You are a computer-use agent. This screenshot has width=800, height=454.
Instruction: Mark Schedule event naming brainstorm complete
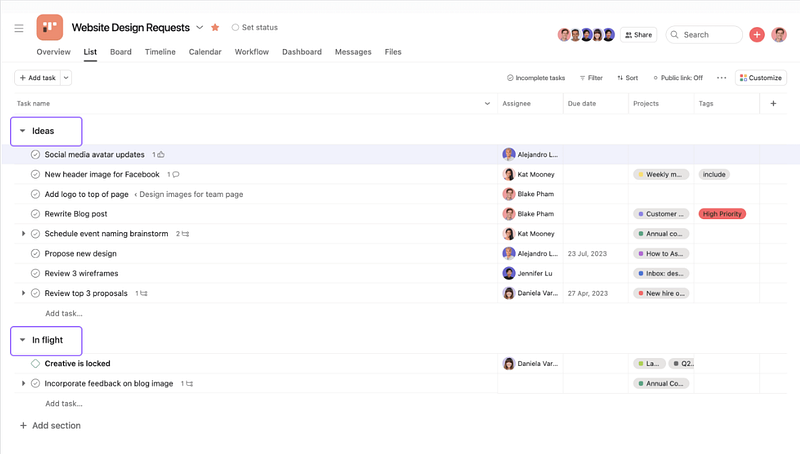[35, 234]
